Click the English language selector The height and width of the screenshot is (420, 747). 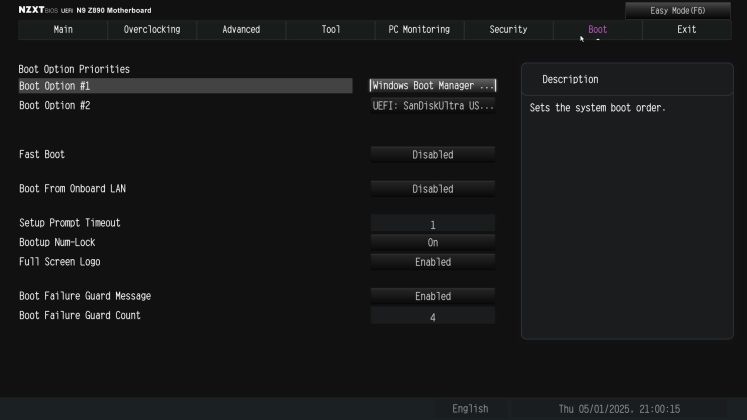tap(470, 409)
